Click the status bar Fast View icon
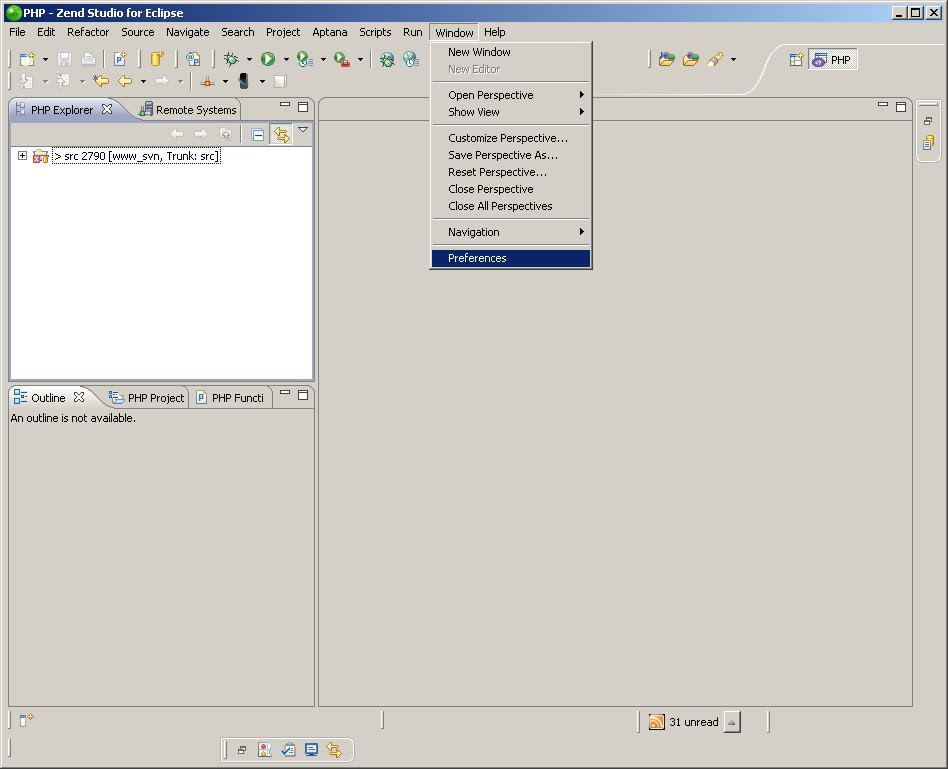Viewport: 948px width, 769px height. [26, 719]
